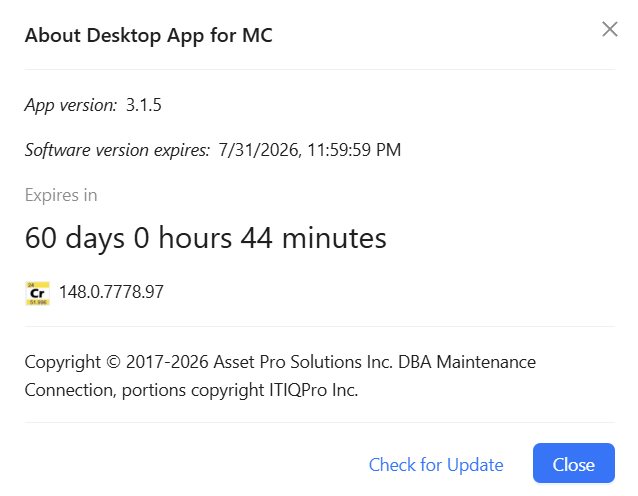The width and height of the screenshot is (638, 496).
Task: Select the Chromium build number 148.0.7778.97
Action: pyautogui.click(x=111, y=292)
